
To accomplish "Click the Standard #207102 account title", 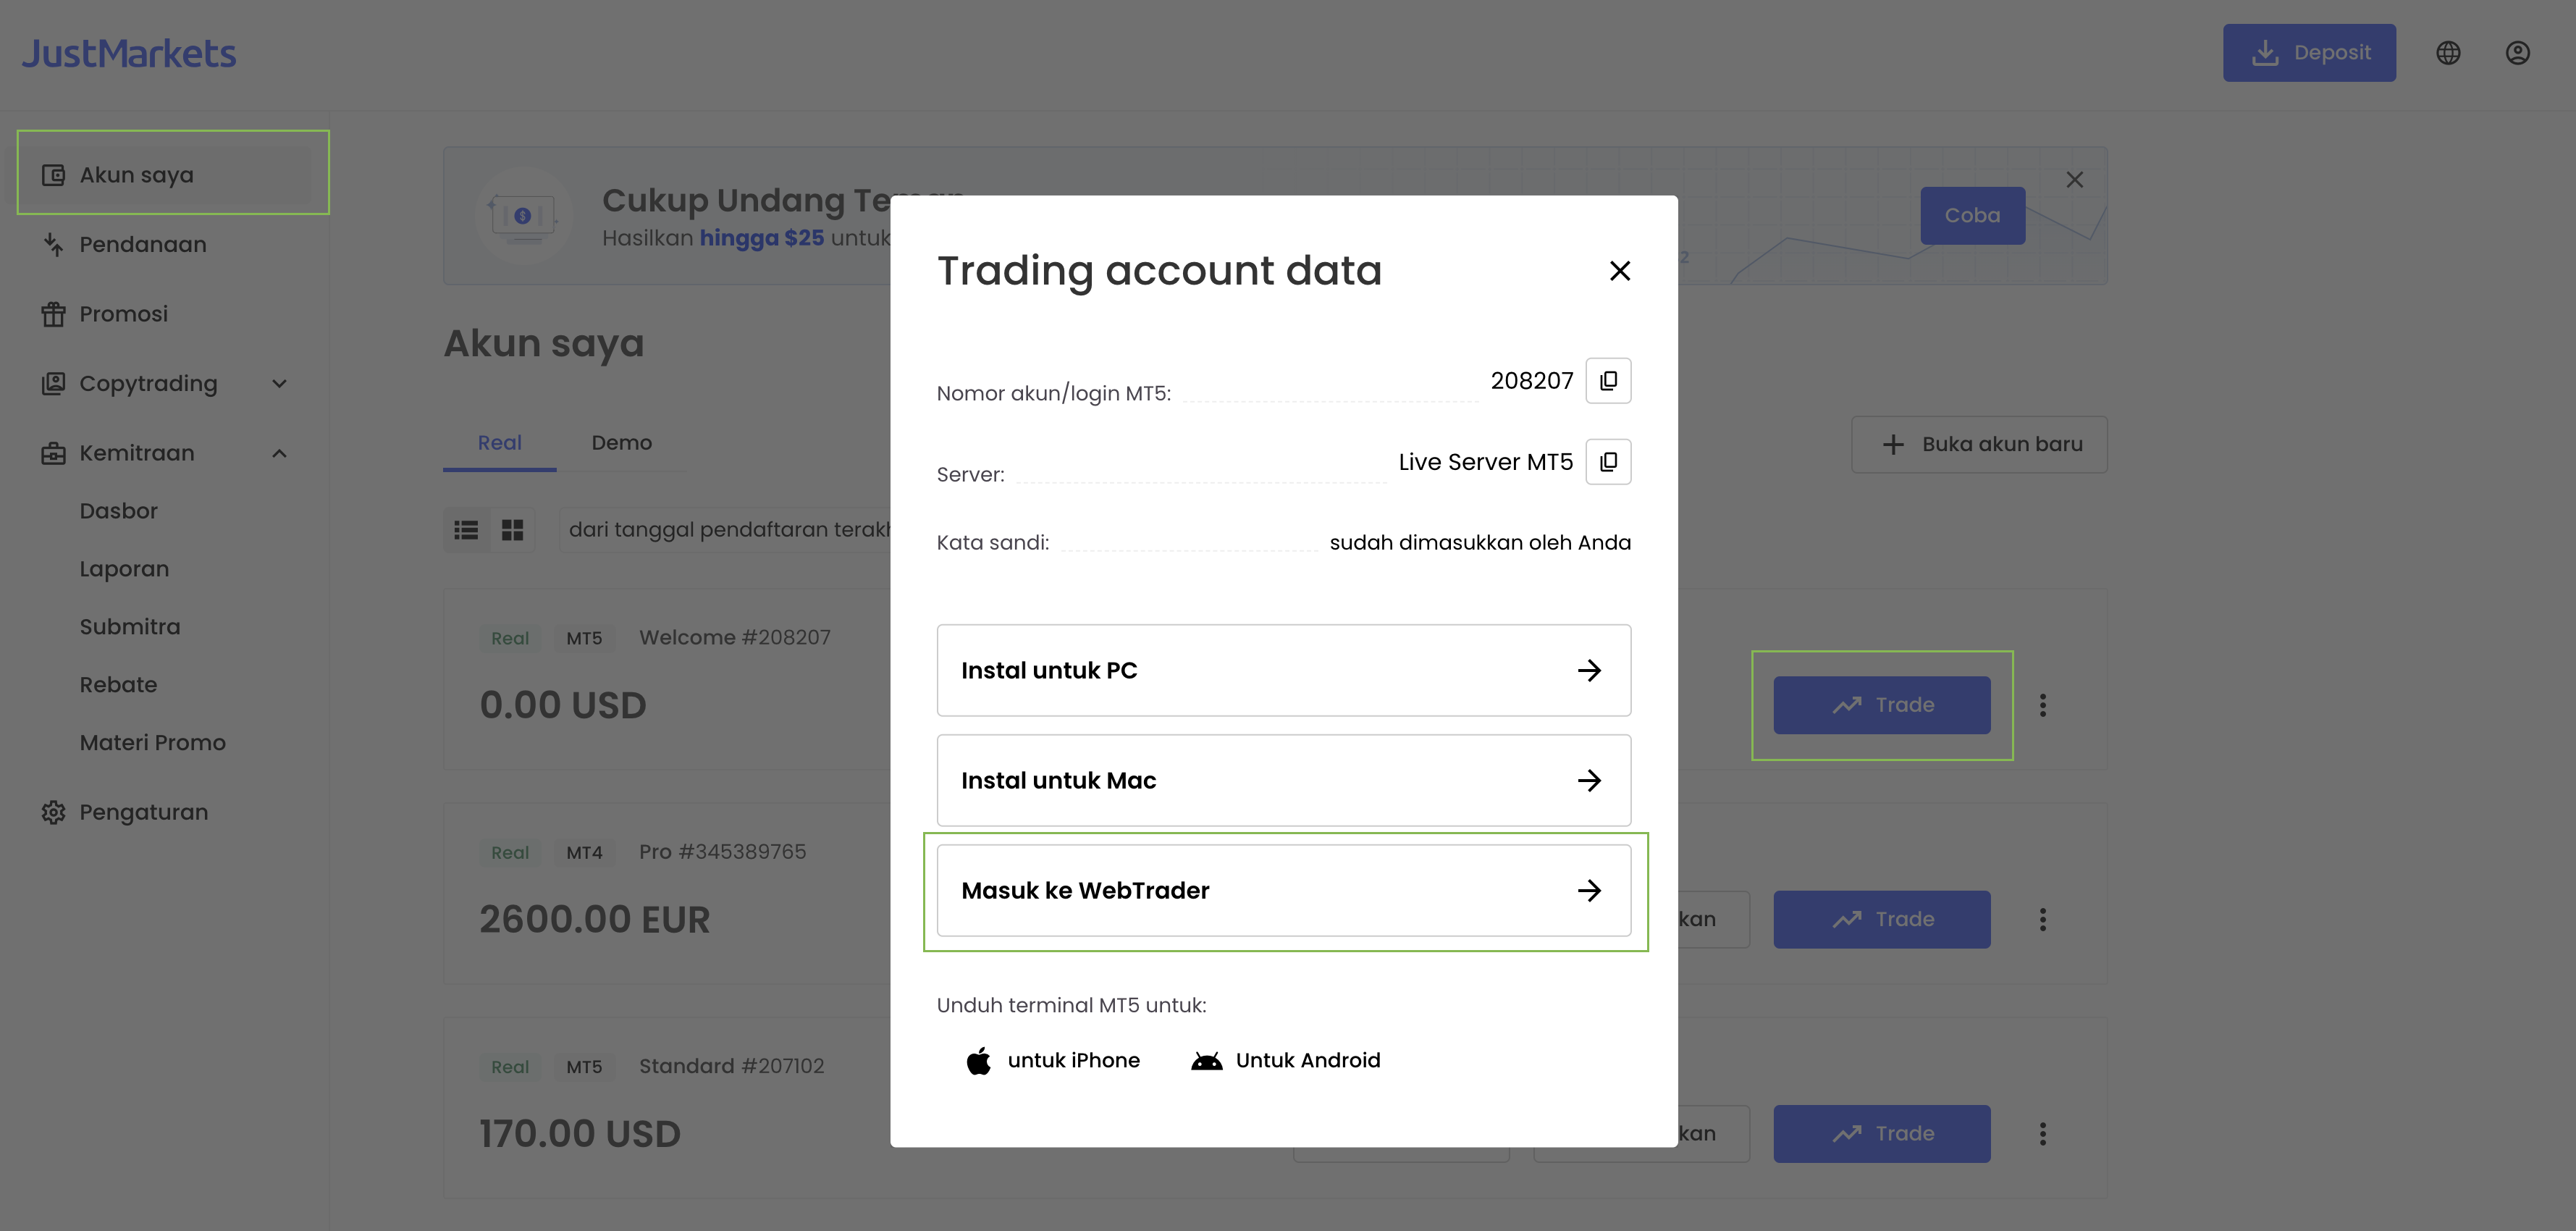I will [x=732, y=1066].
